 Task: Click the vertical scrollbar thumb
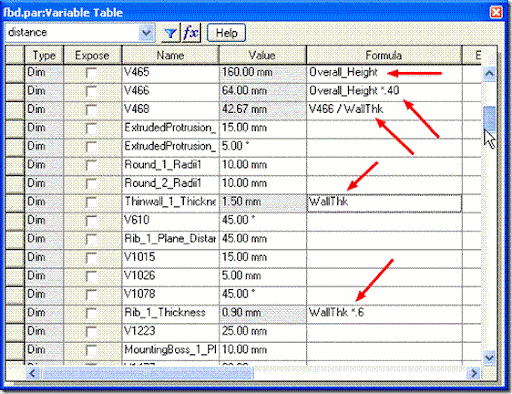[x=489, y=118]
